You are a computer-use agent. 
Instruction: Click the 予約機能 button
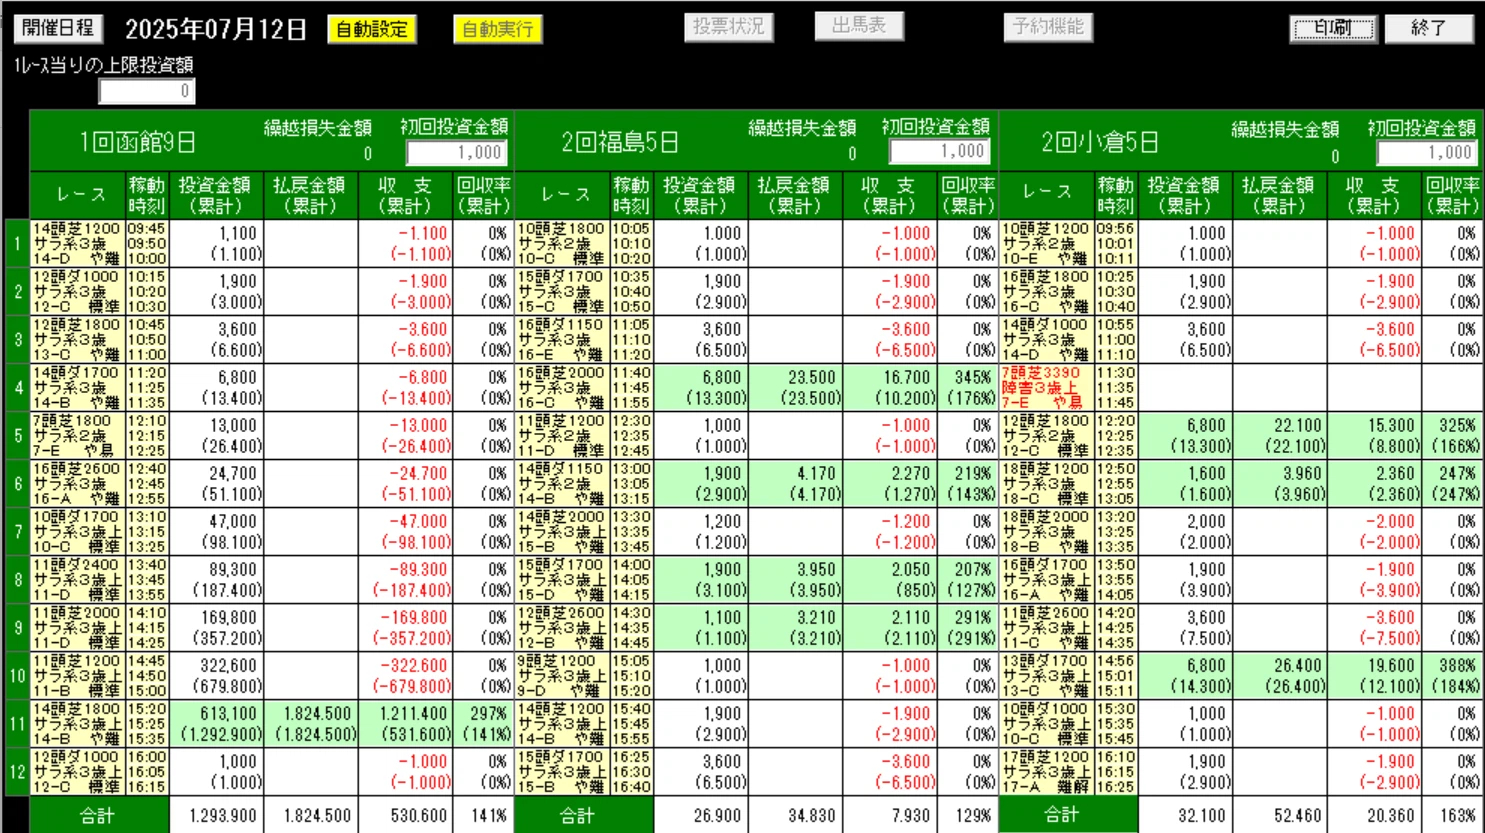pyautogui.click(x=1047, y=27)
